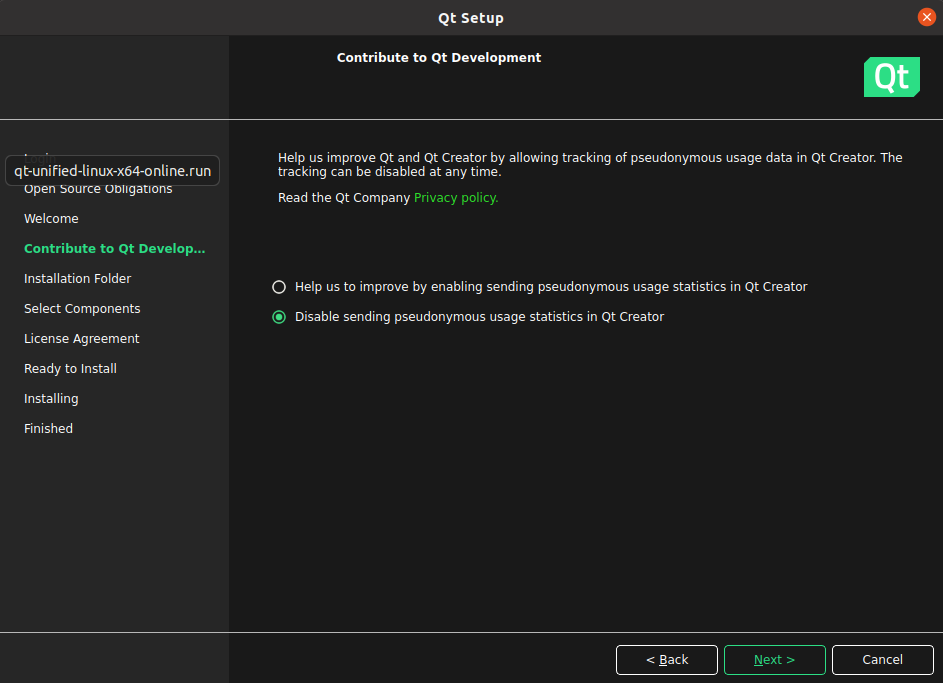Viewport: 943px width, 683px height.
Task: Select the Open Source Obligations step
Action: (98, 190)
